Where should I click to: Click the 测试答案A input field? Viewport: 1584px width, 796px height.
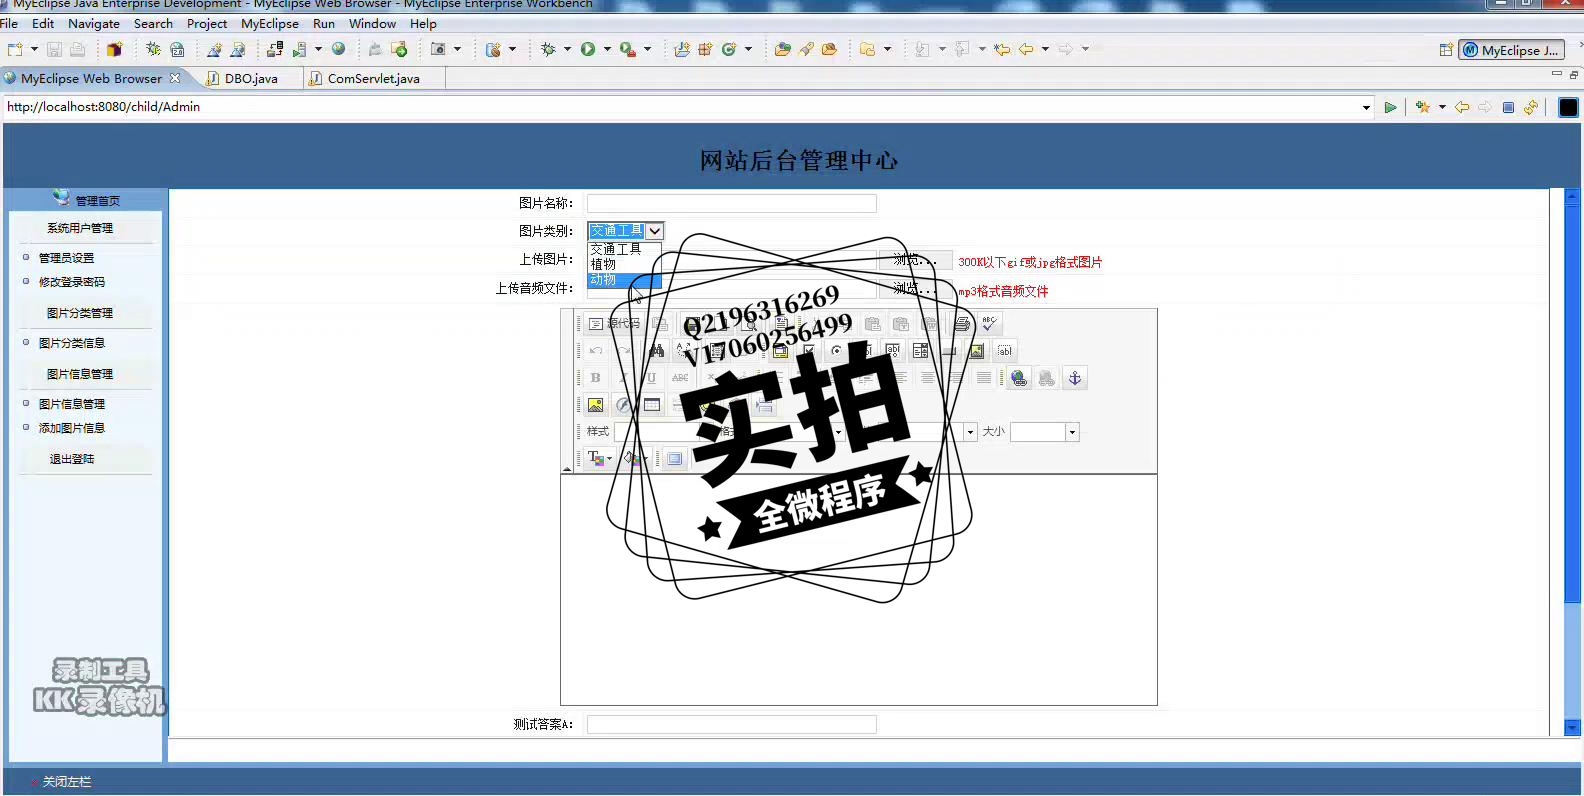coord(731,724)
